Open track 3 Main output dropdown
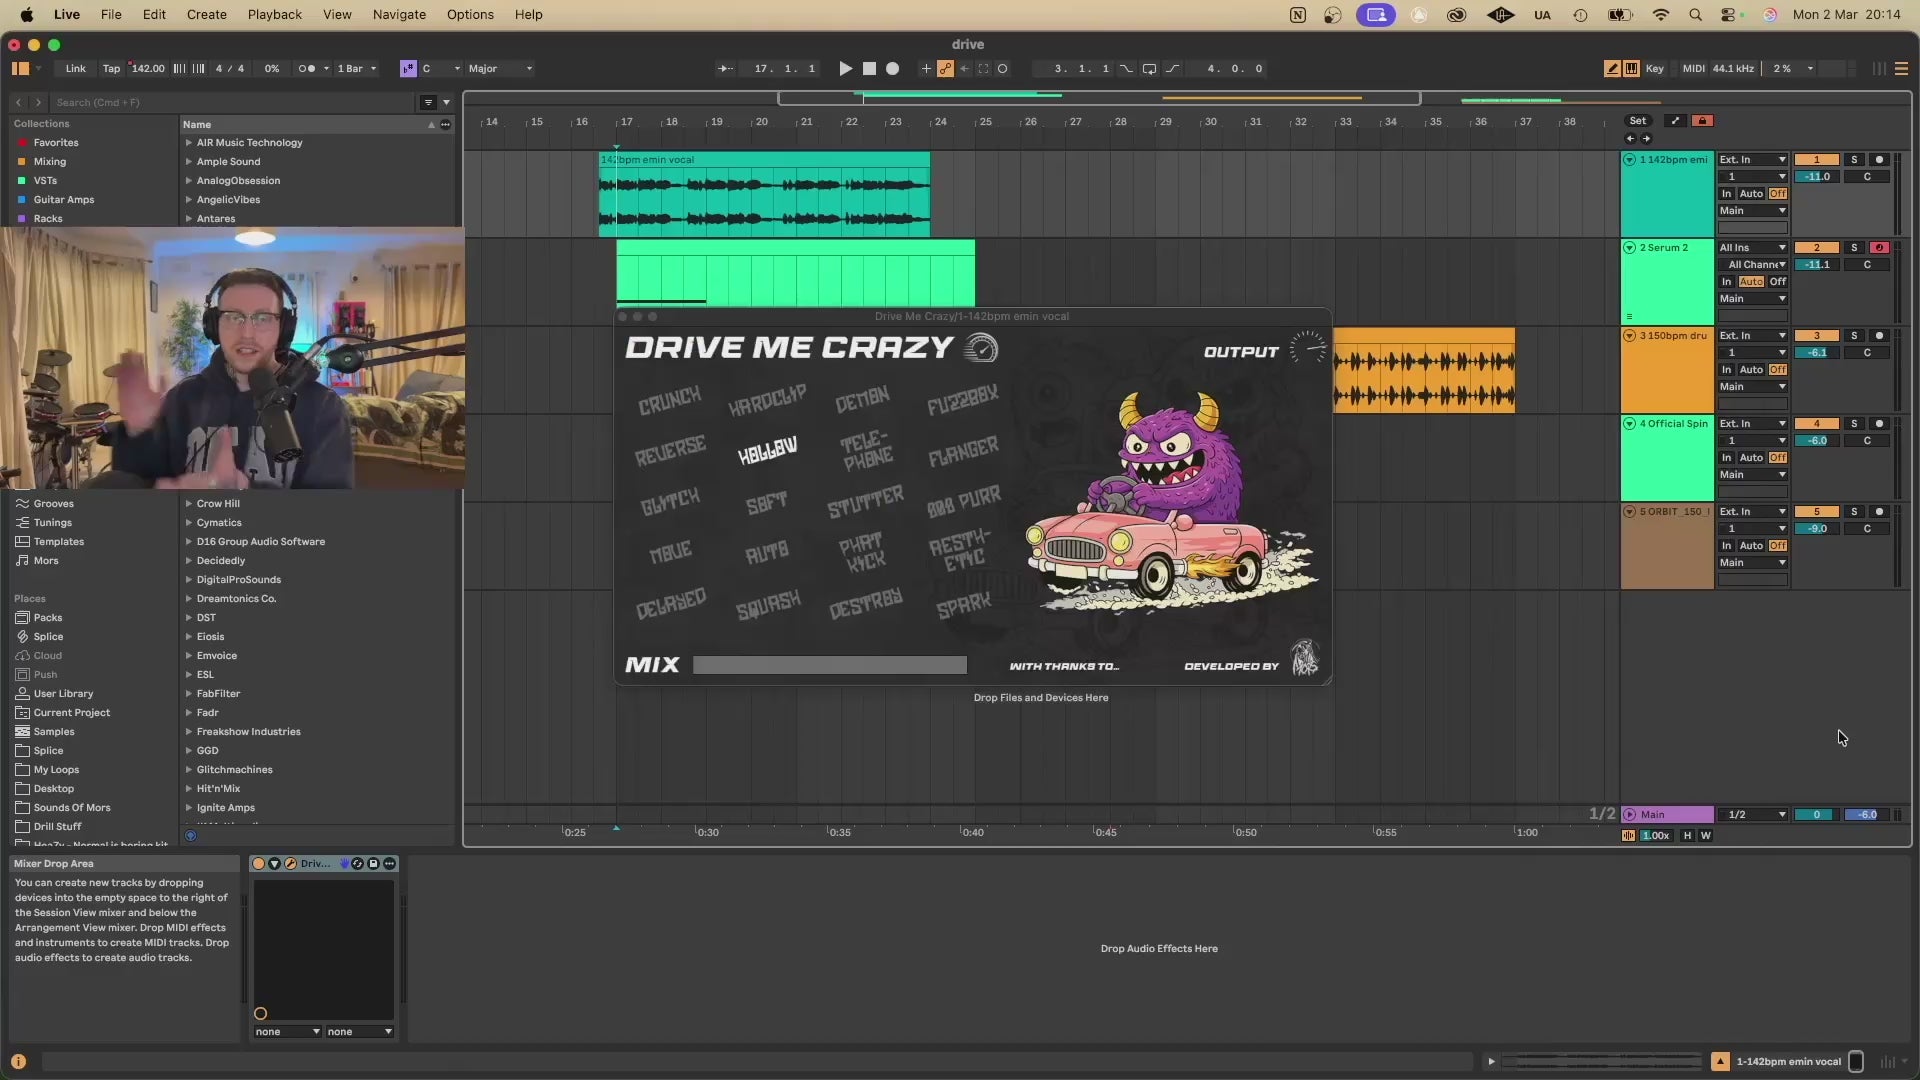The image size is (1920, 1080). (x=1752, y=387)
